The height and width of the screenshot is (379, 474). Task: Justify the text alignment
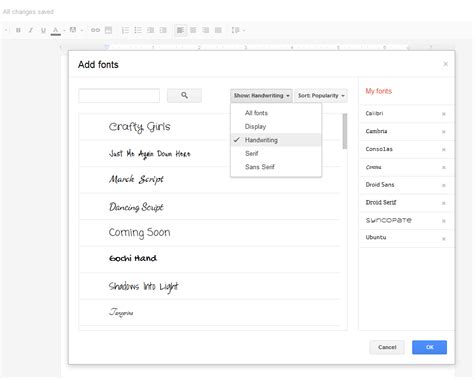coord(218,30)
